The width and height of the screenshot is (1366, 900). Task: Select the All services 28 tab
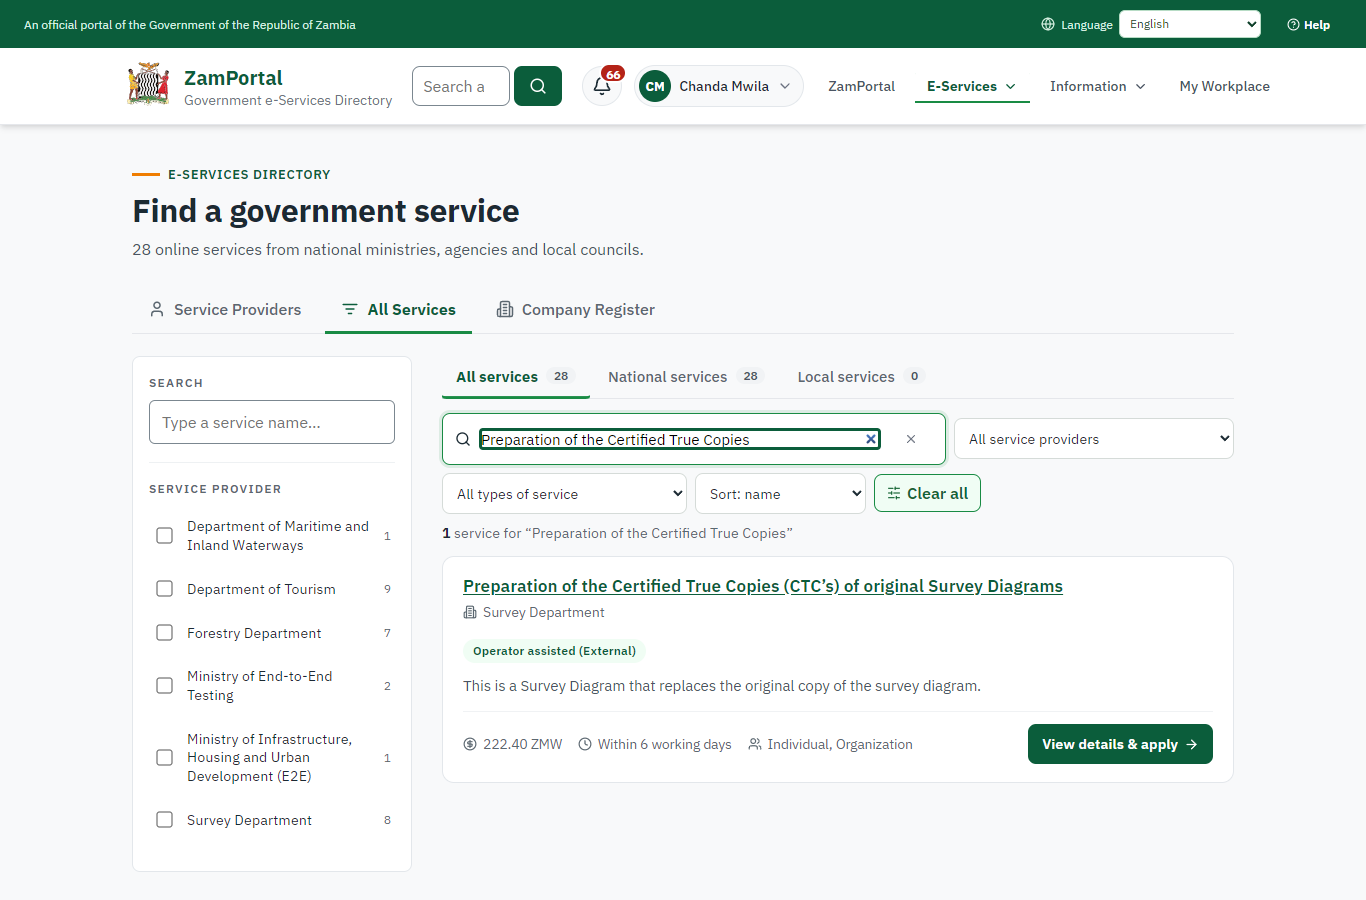tap(515, 377)
